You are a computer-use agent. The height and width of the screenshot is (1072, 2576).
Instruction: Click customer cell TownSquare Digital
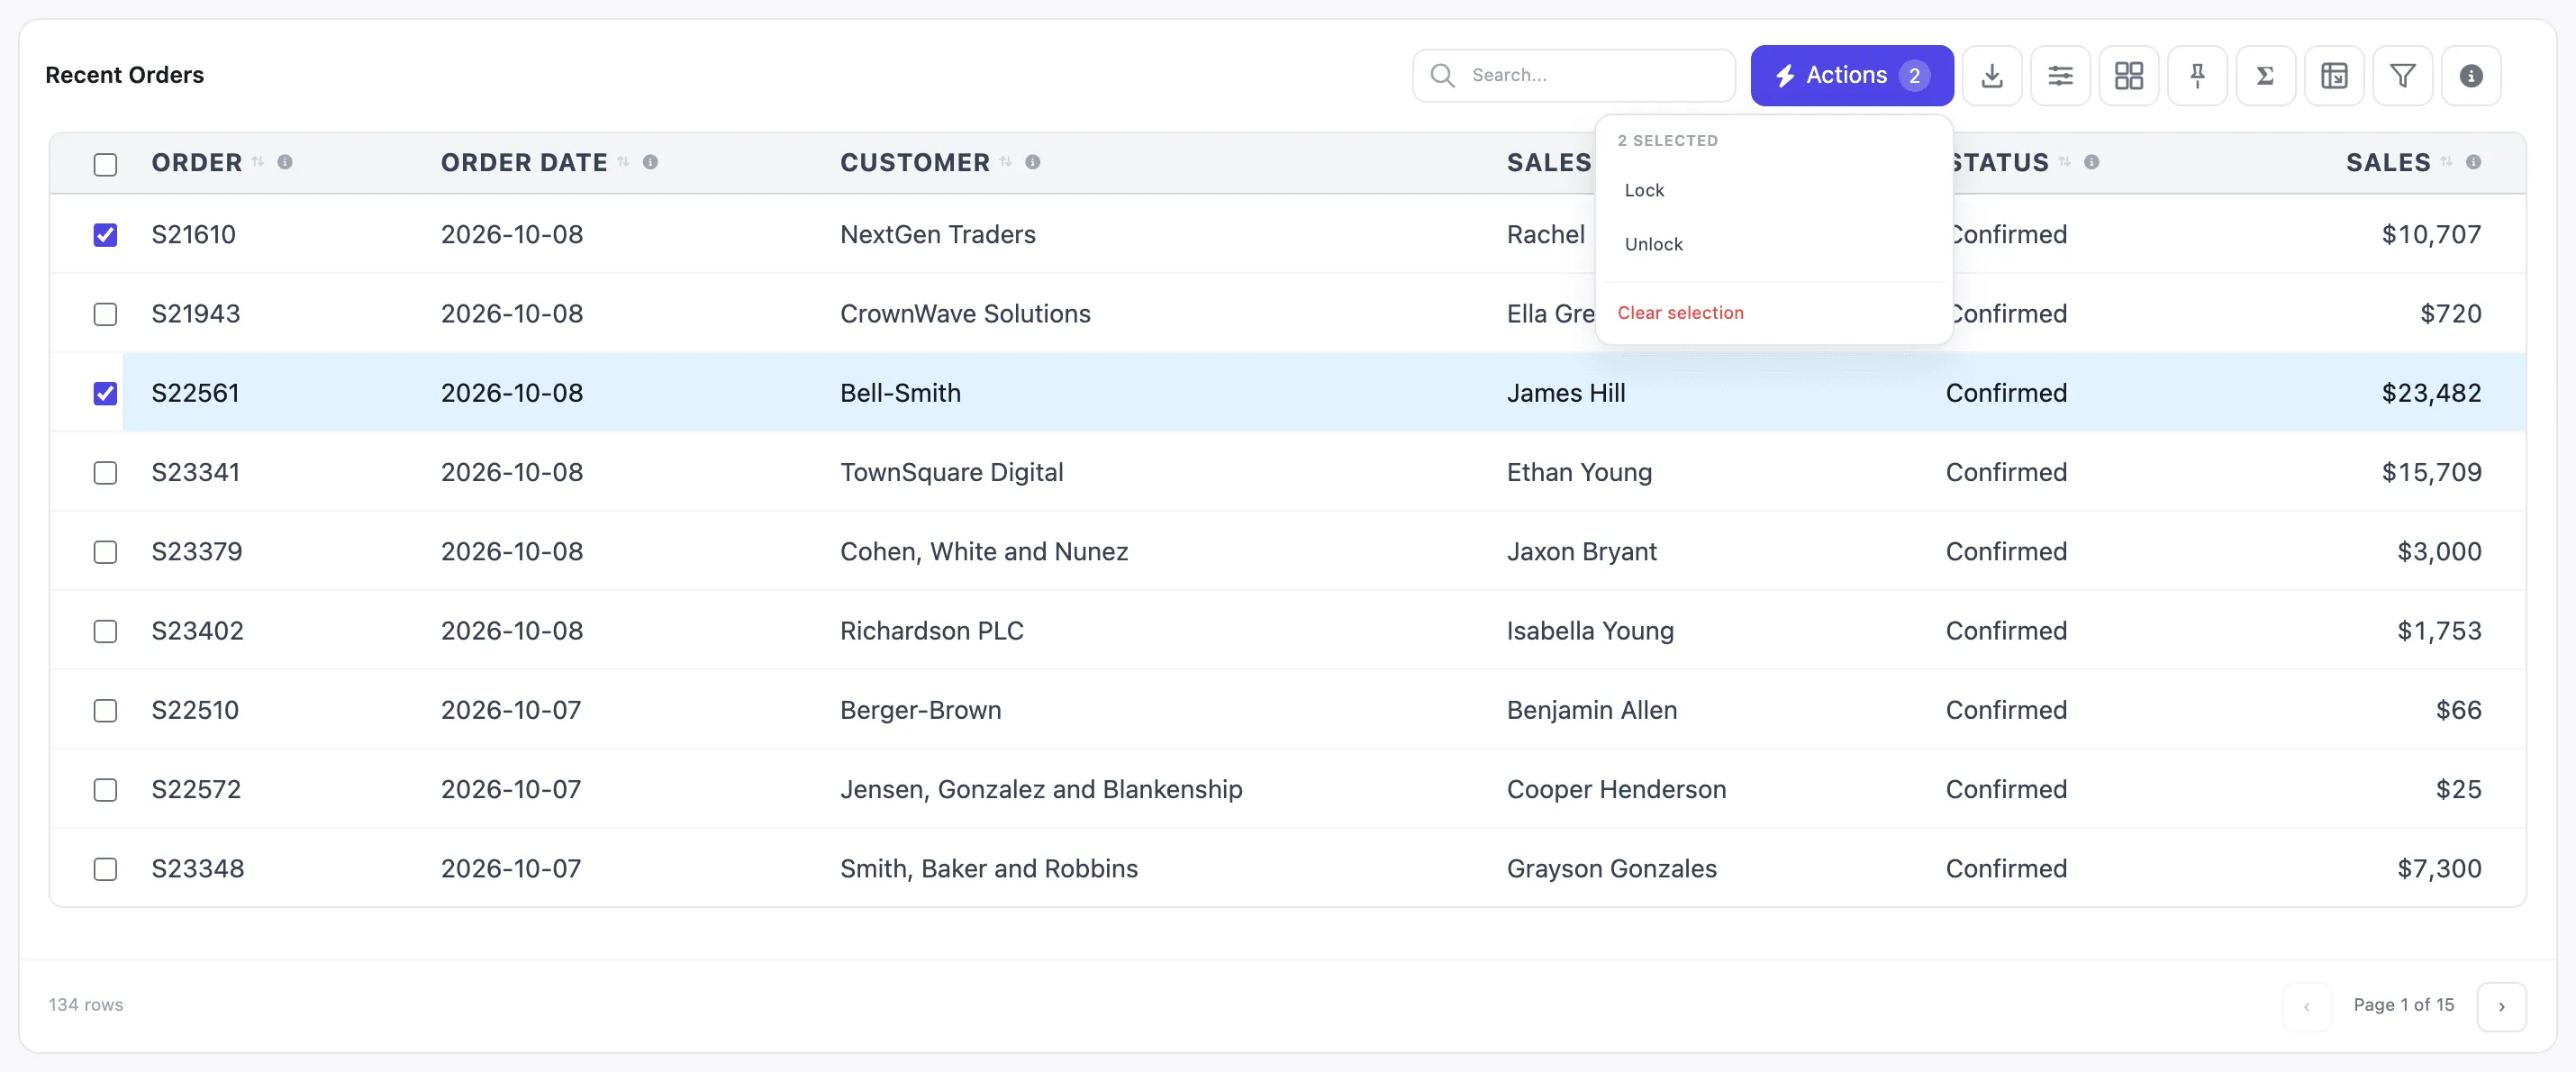tap(951, 472)
